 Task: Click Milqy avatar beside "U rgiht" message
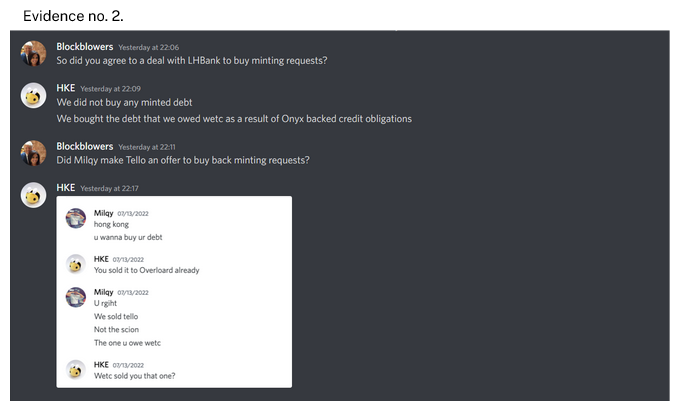pos(75,297)
